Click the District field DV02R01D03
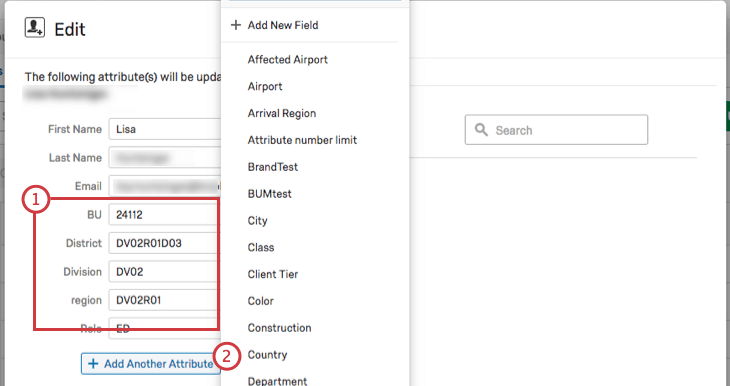 pos(165,244)
